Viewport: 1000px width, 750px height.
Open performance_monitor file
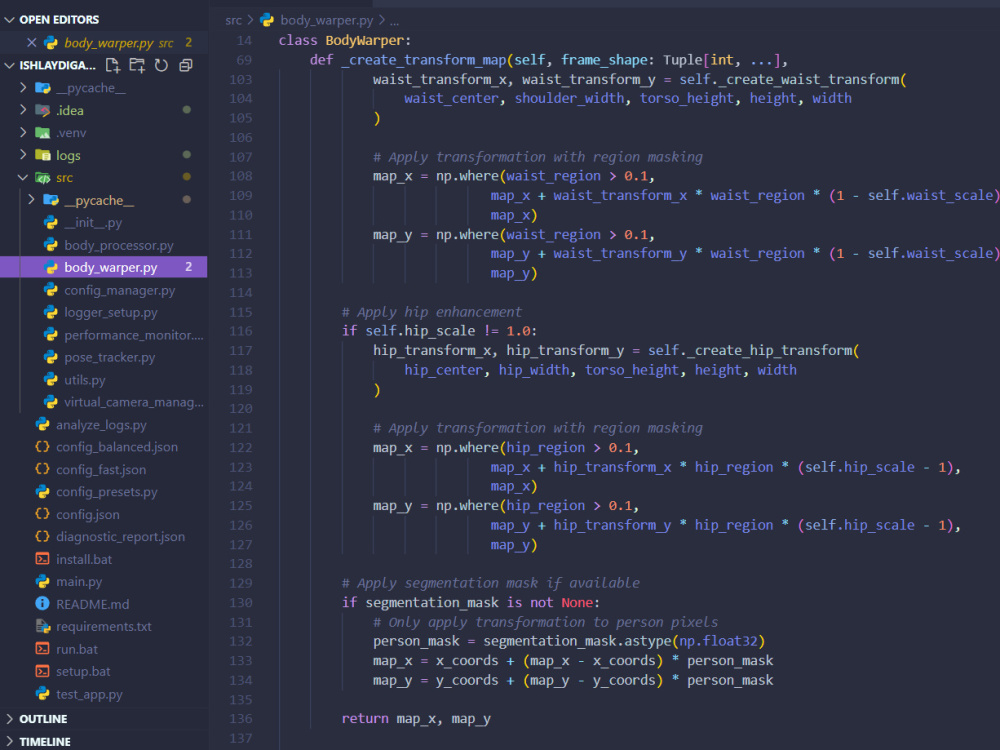133,335
